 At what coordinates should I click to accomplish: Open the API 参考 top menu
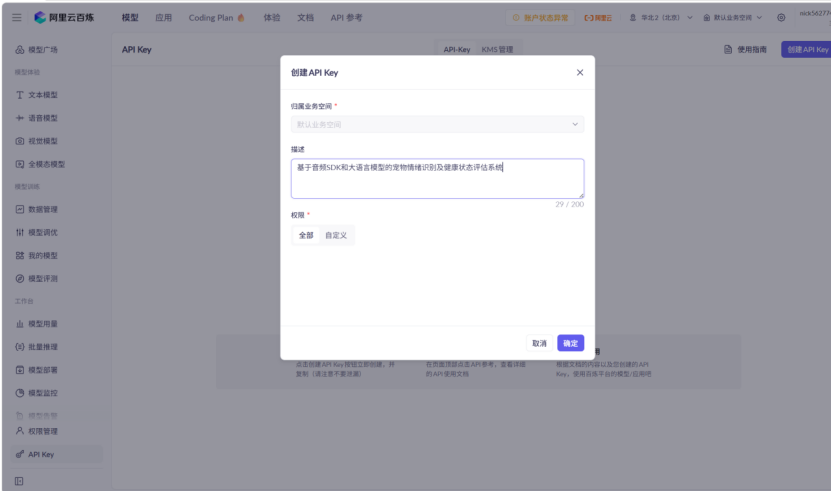[347, 17]
